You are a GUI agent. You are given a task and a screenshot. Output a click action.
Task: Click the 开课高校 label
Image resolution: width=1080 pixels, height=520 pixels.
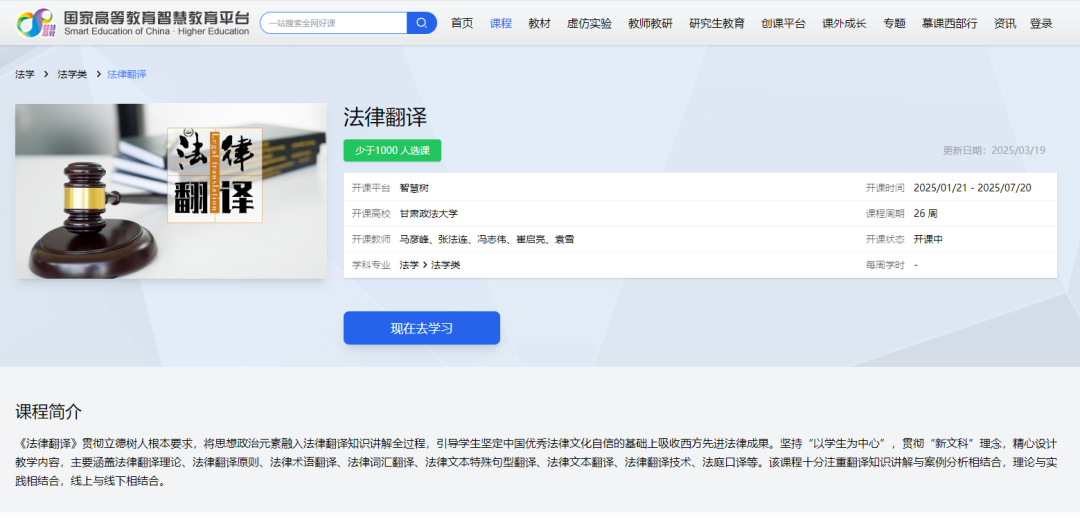(371, 214)
